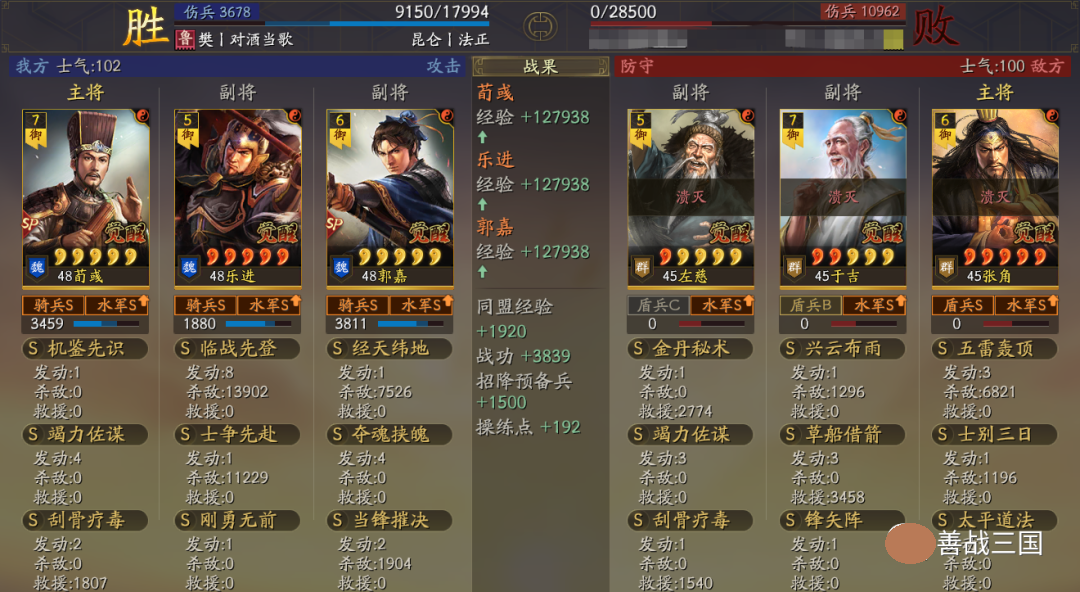Expand the 五雷轰顶 skill details
1080x592 pixels.
[x=995, y=349]
